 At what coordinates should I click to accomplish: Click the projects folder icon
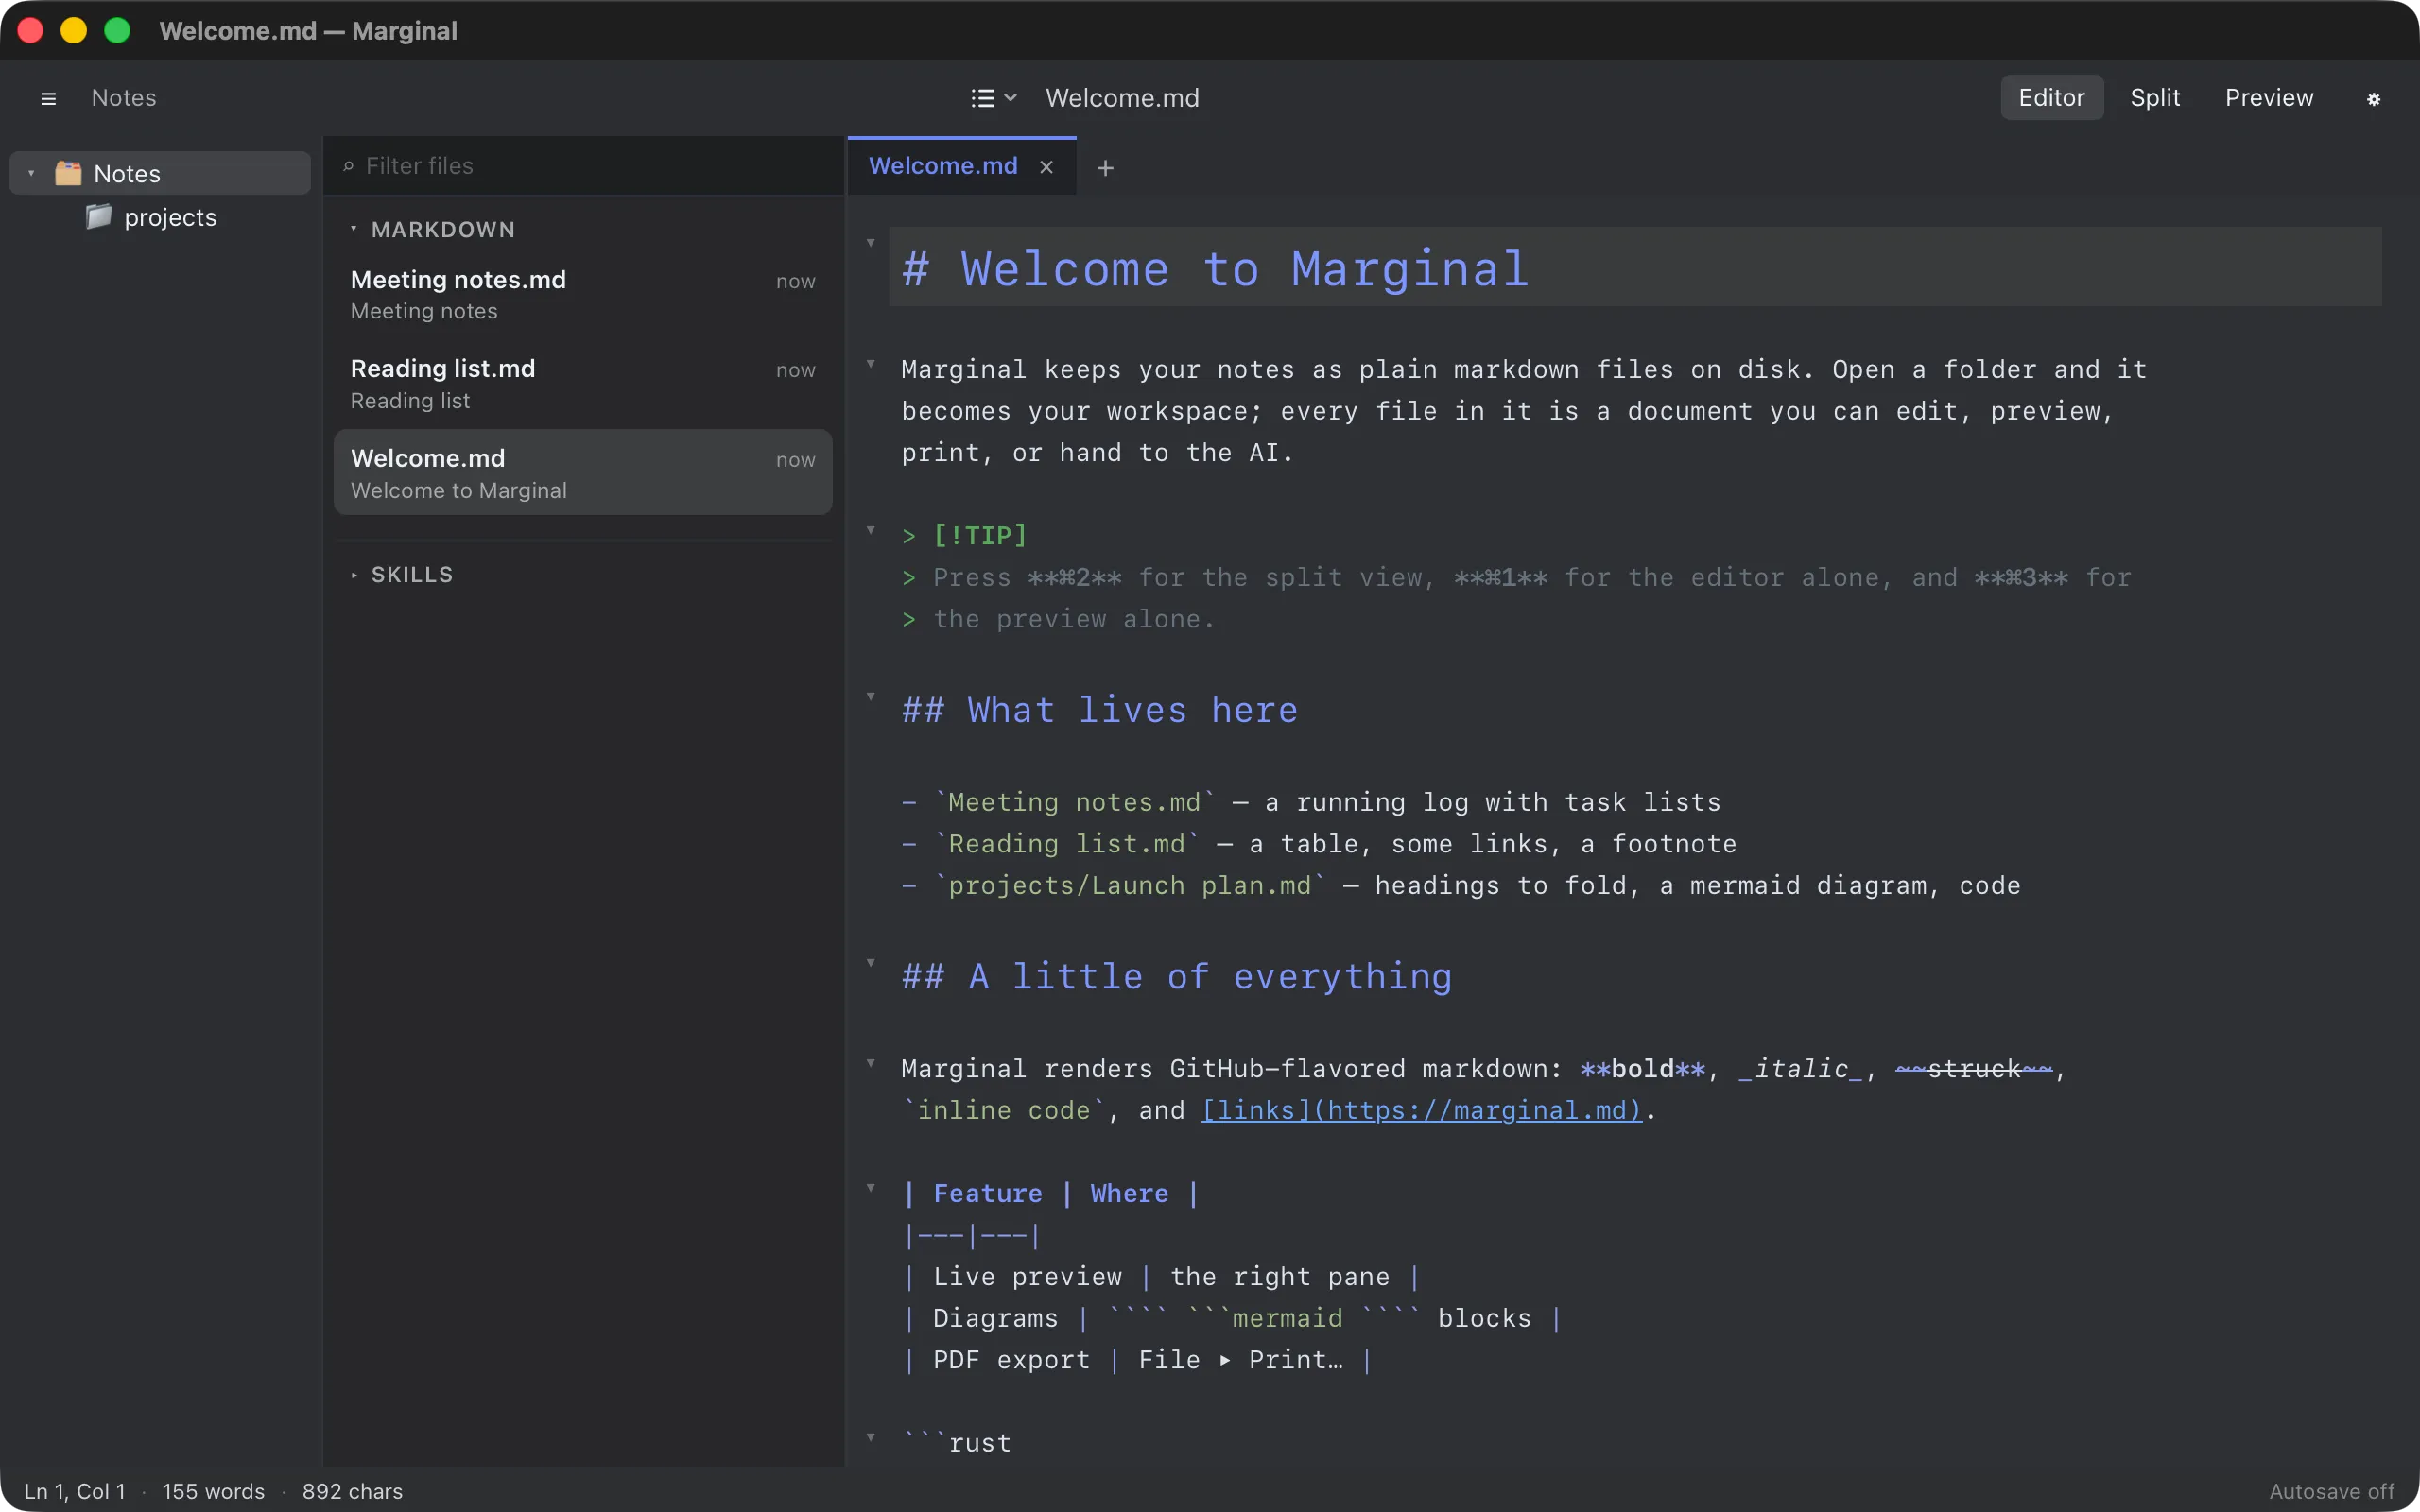point(98,217)
